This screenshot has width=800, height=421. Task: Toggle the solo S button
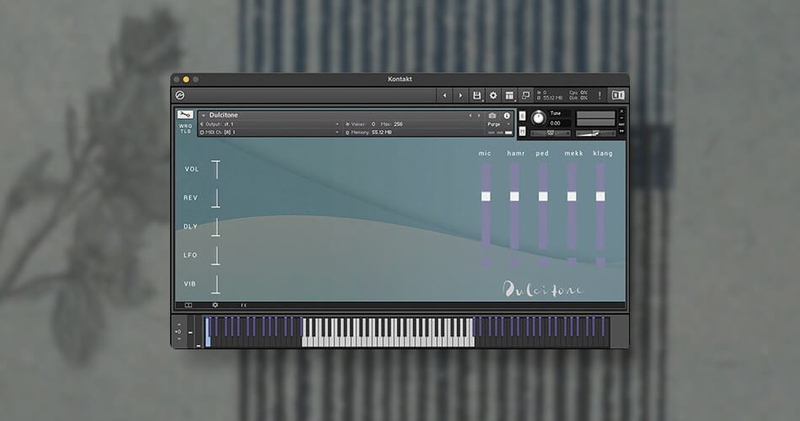click(x=522, y=116)
